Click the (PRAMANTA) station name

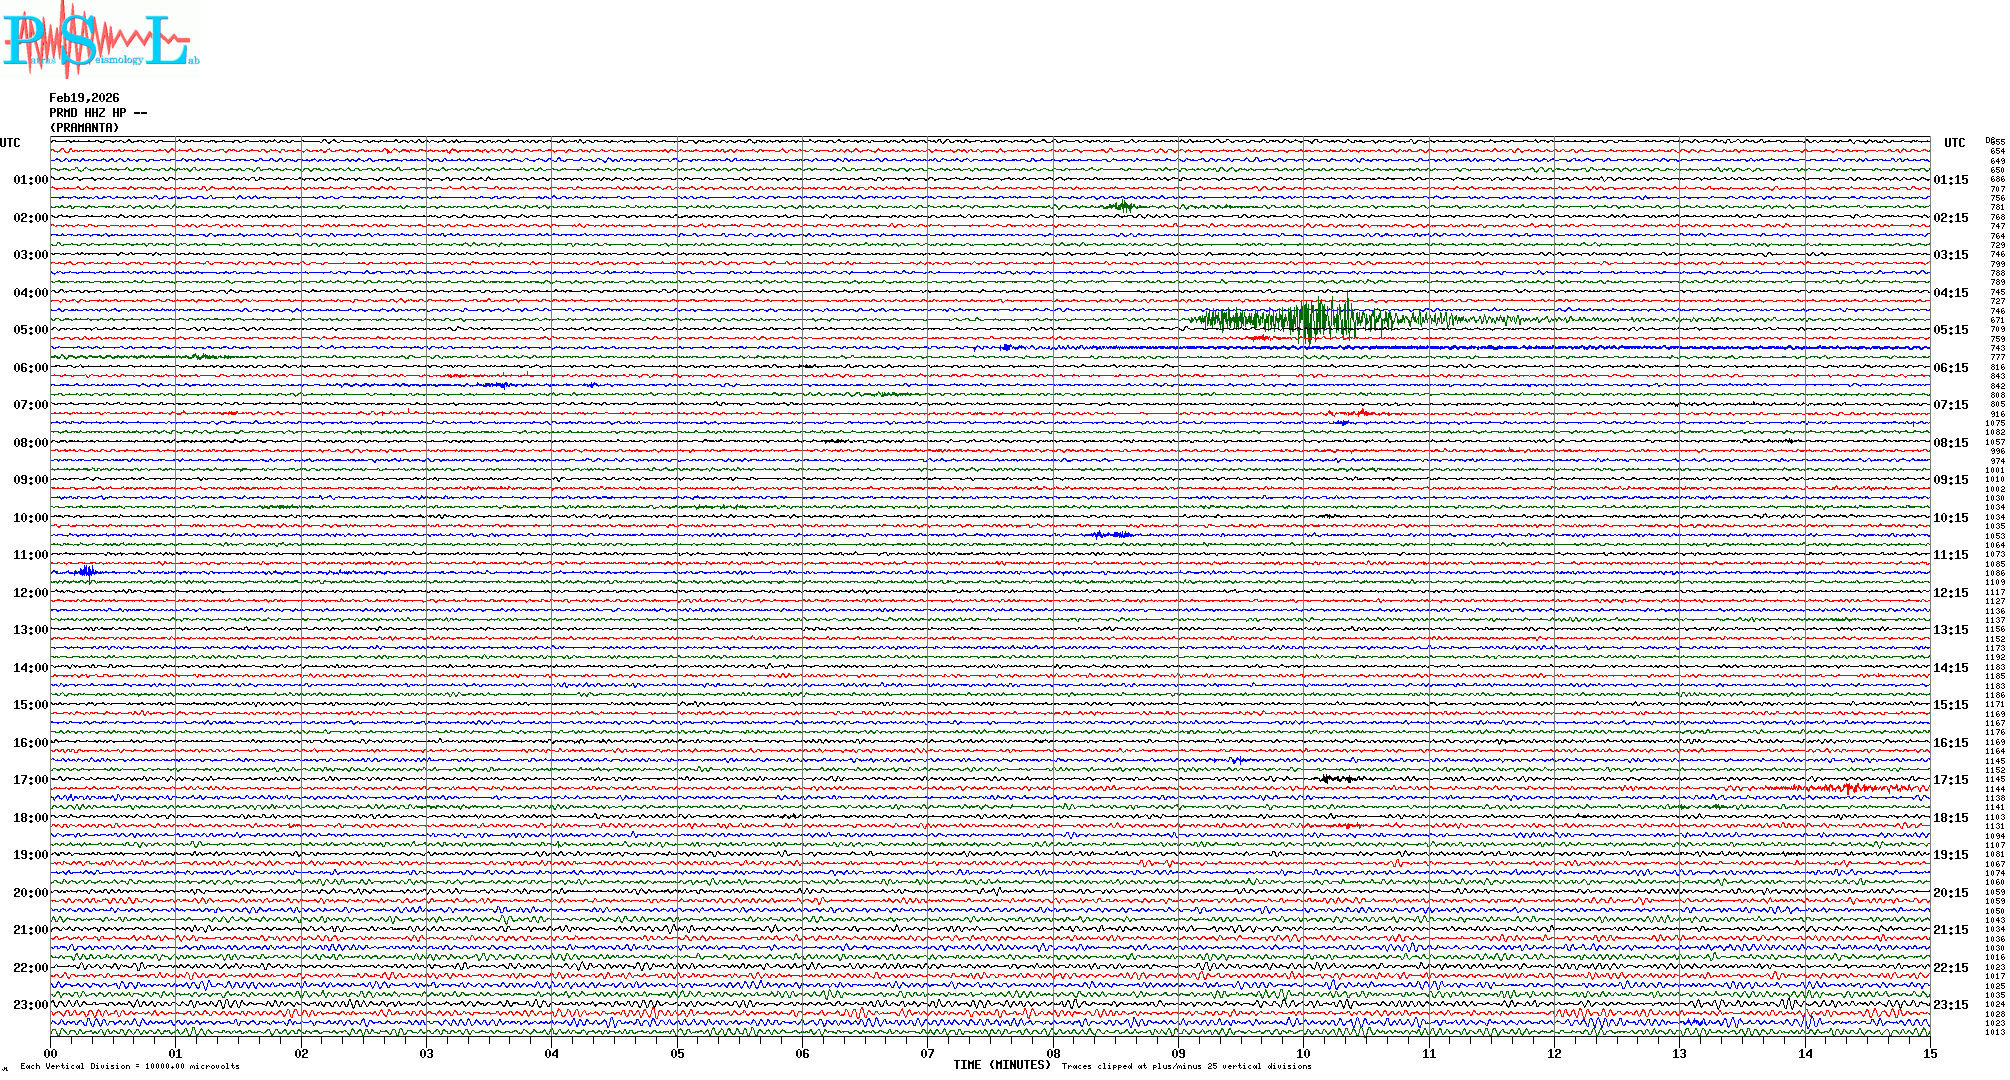85,128
